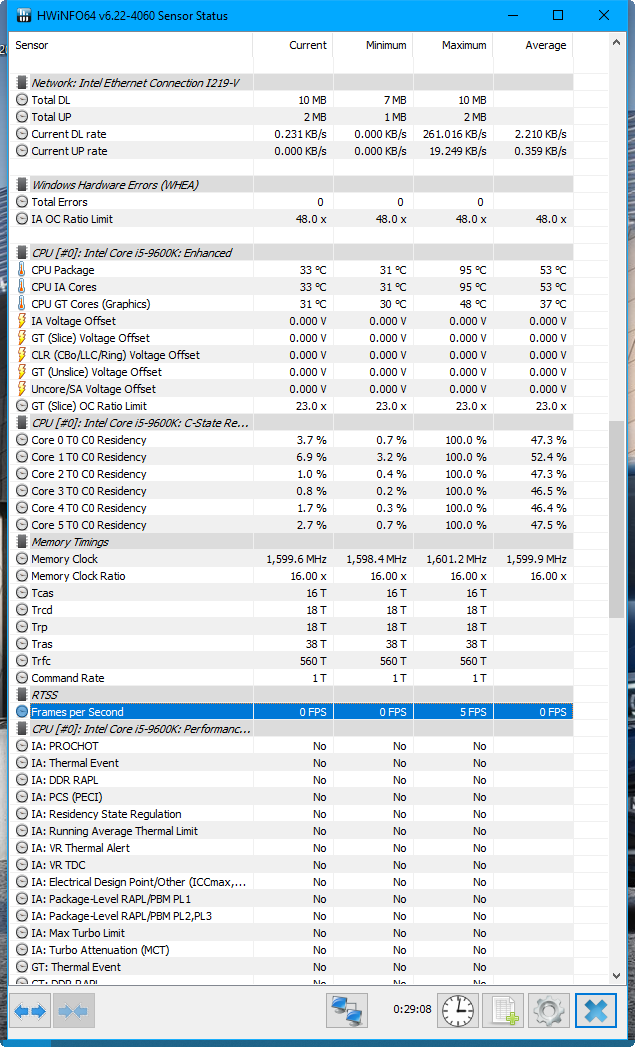635x1047 pixels.
Task: Click lightning icon beside GT (Unslice) Voltage Offset
Action: (22, 372)
